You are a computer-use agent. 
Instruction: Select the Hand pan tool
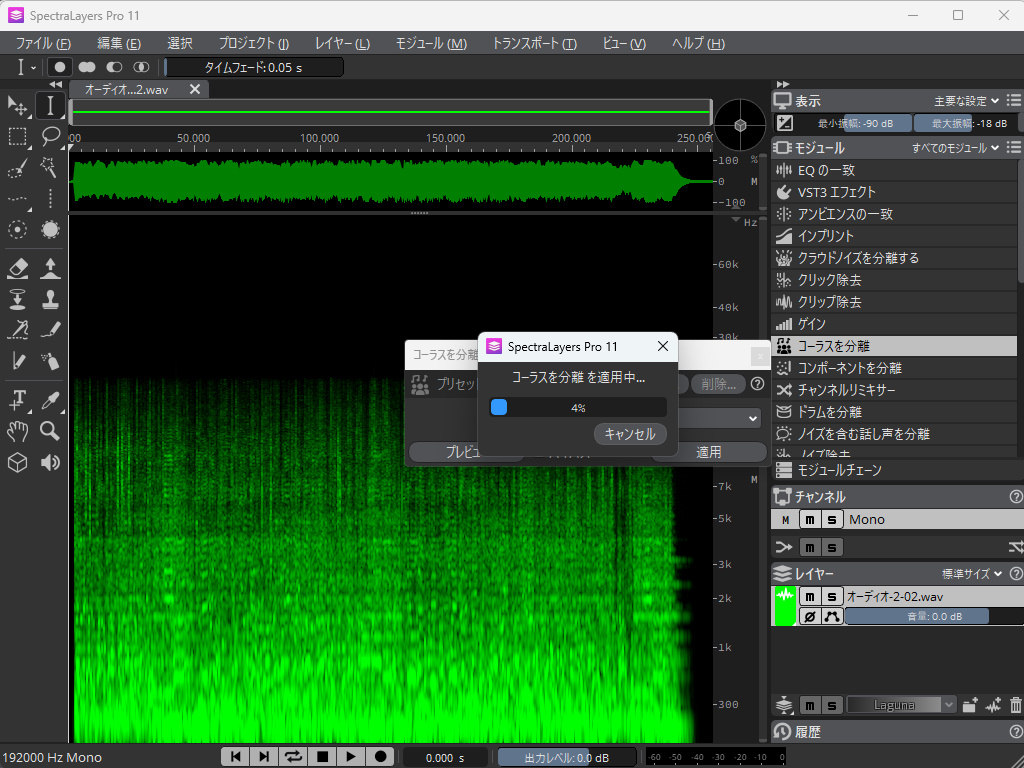17,431
